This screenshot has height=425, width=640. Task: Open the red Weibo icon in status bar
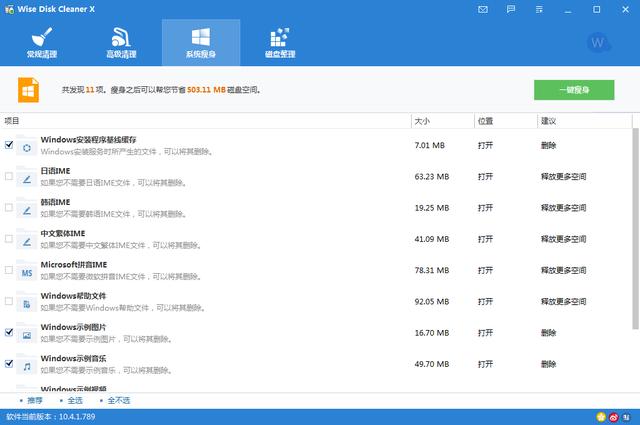click(x=614, y=417)
